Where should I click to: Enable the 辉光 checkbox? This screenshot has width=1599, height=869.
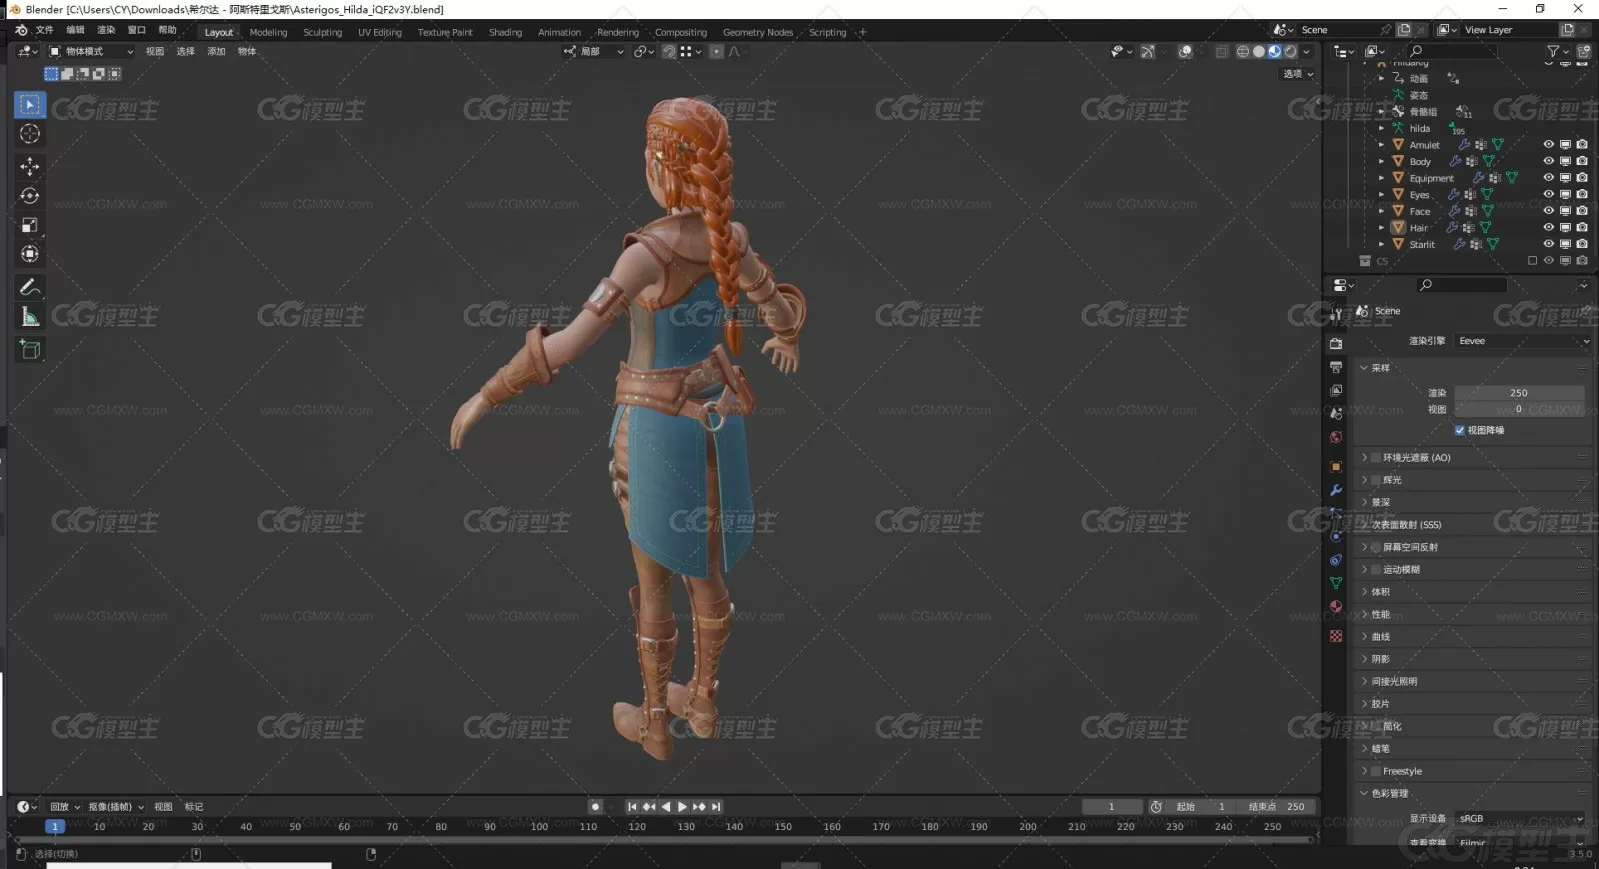pyautogui.click(x=1376, y=480)
